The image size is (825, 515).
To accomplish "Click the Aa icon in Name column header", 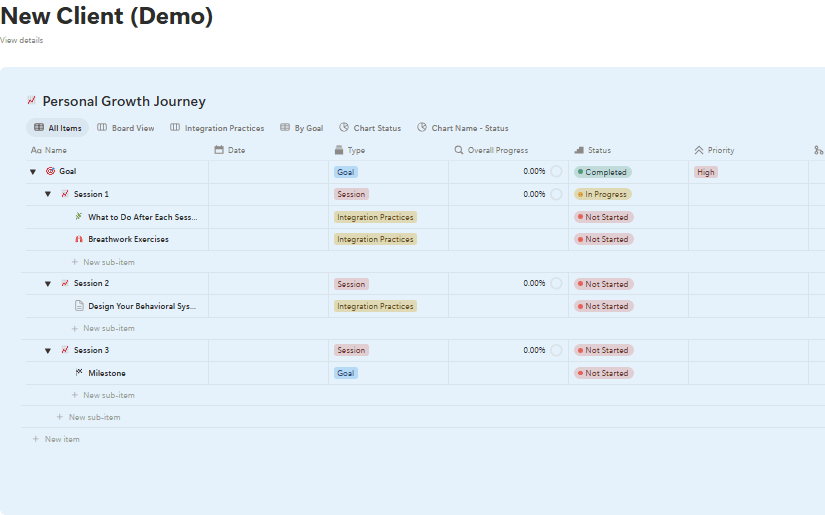I will pos(36,150).
